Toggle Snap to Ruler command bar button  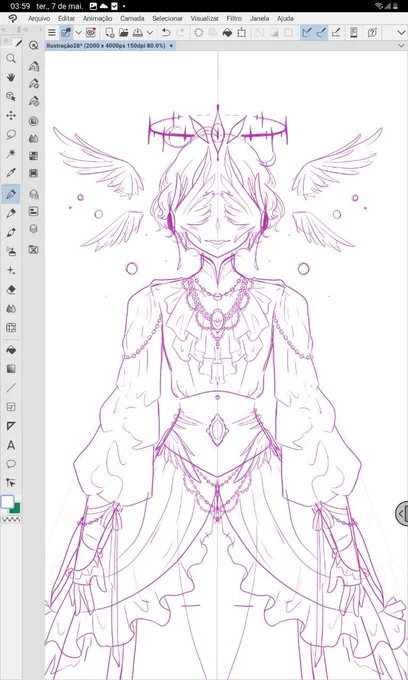point(307,33)
